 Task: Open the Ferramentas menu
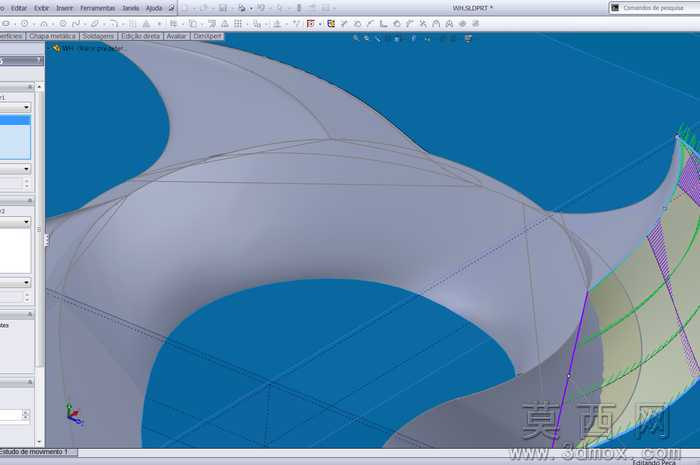98,8
